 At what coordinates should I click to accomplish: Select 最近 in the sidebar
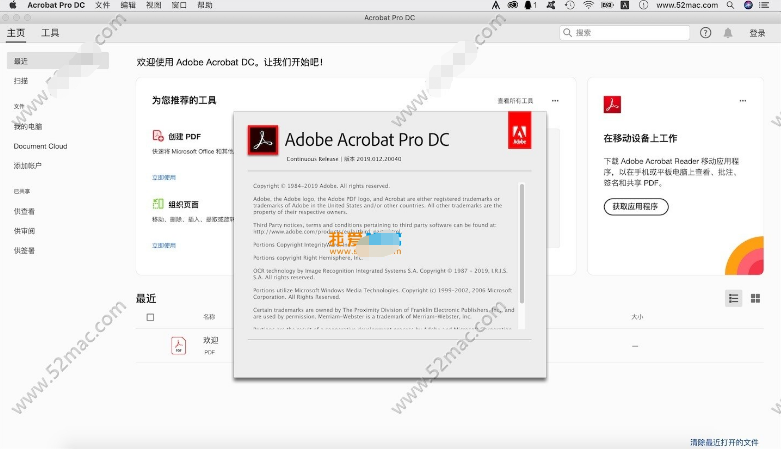pos(58,61)
